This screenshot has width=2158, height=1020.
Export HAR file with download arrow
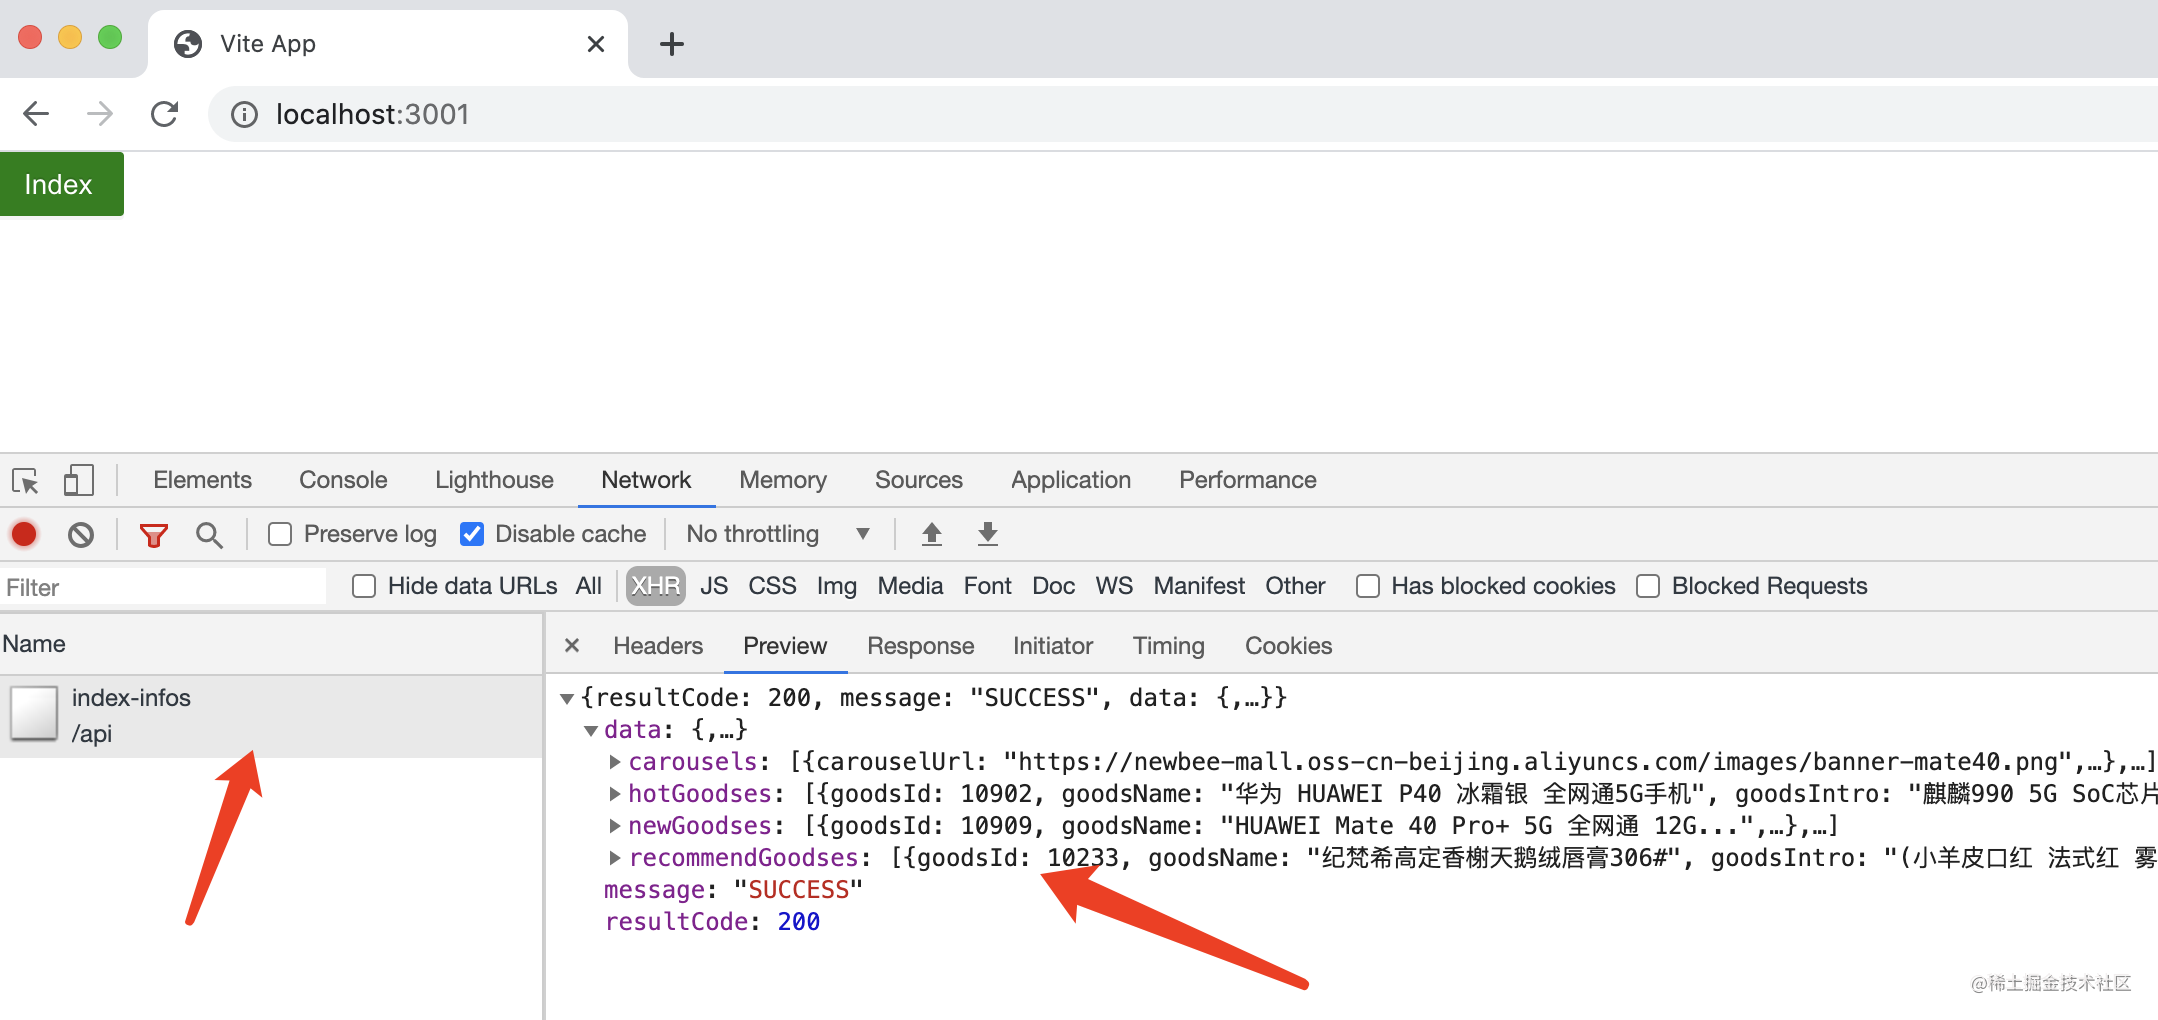(988, 534)
